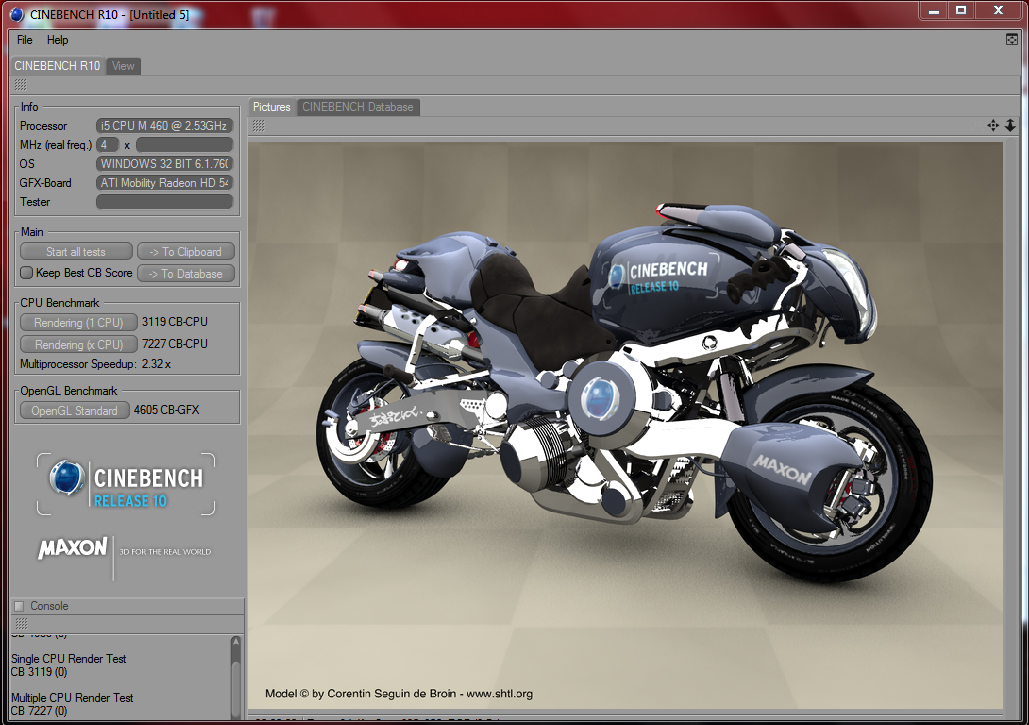Image resolution: width=1029 pixels, height=725 pixels.
Task: Click the CINEBENCH app icon in title bar
Action: tap(16, 14)
